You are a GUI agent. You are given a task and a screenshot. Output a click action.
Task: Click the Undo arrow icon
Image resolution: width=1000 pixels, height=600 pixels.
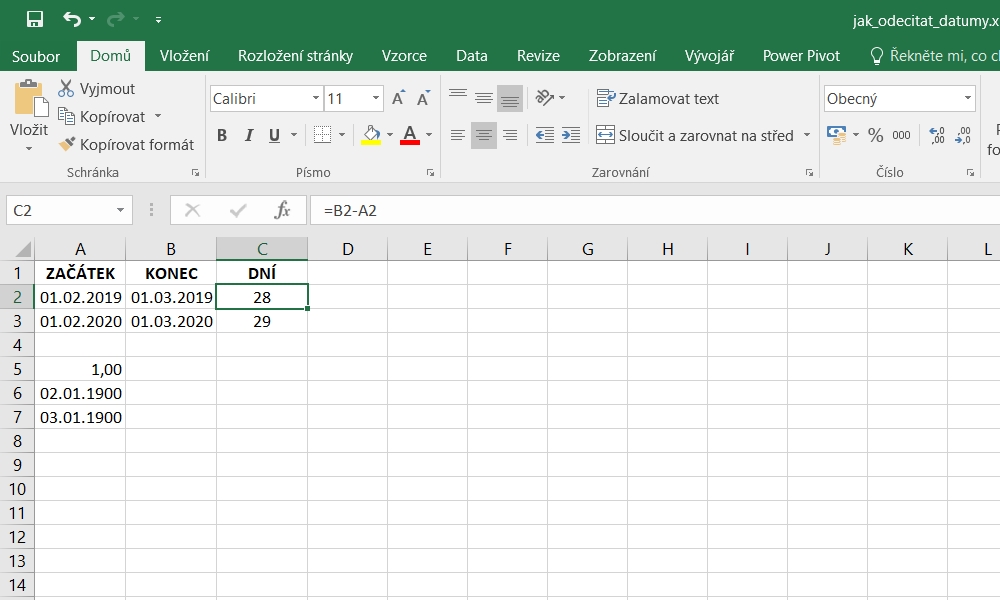72,19
